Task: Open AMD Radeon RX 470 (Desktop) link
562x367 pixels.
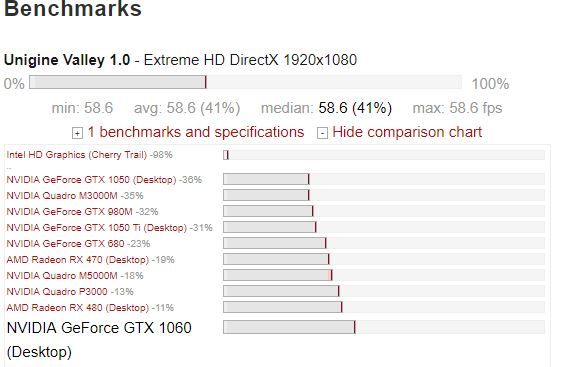Action: pos(77,259)
